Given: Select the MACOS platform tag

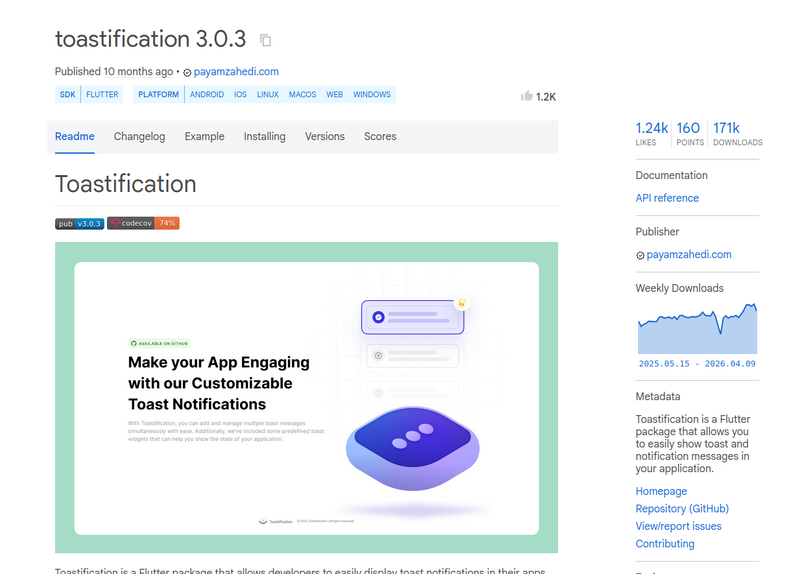Looking at the screenshot, I should tap(303, 94).
